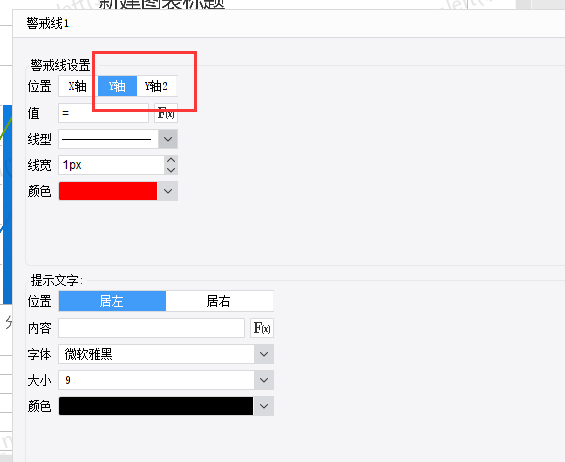The height and width of the screenshot is (462, 565).
Task: Click the black hint text color swatch
Action: tap(156, 406)
